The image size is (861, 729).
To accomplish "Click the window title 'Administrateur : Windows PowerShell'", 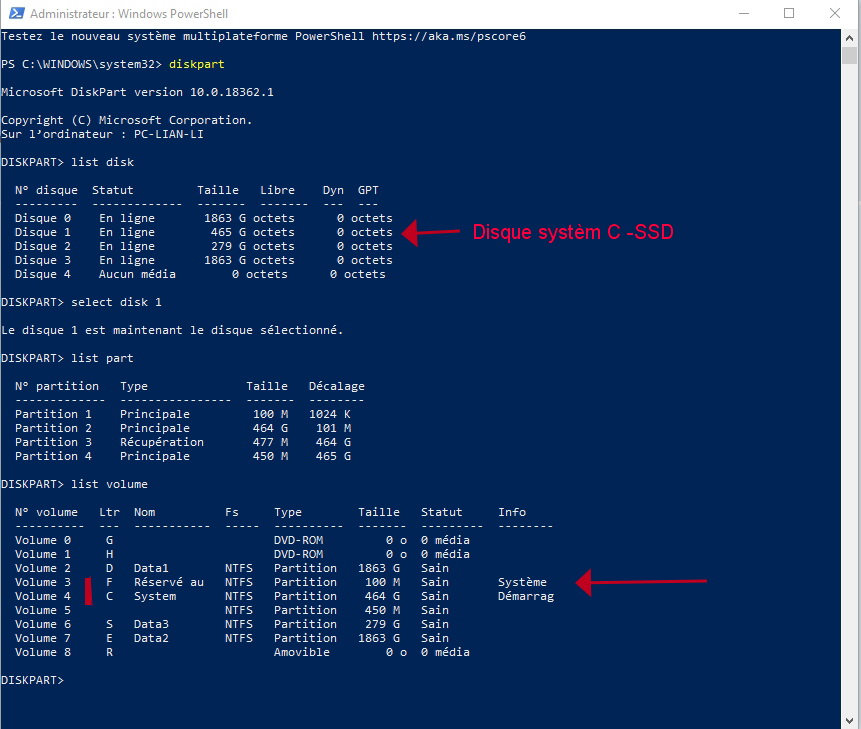I will click(129, 14).
